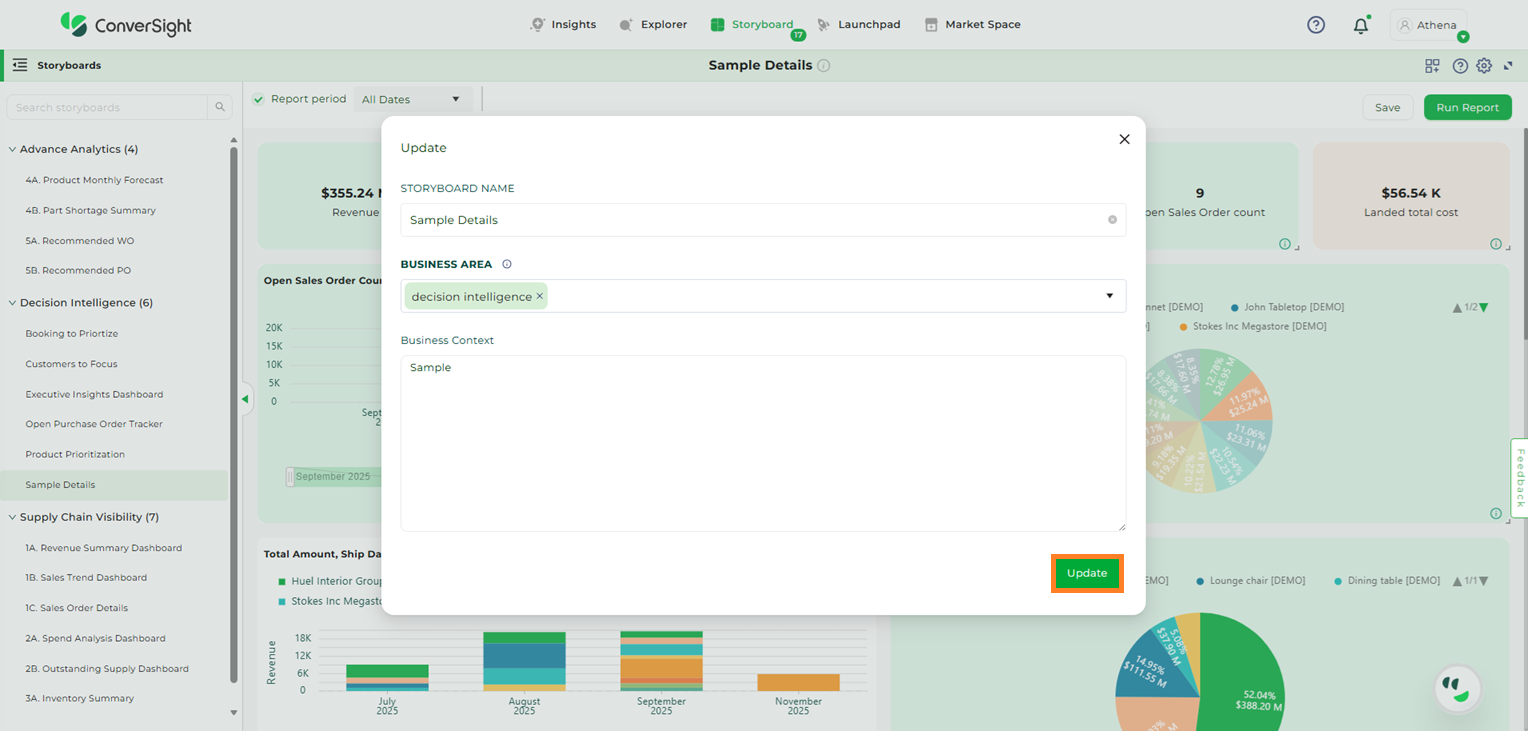
Task: Open the Business Area dropdown arrow
Action: (x=1109, y=296)
